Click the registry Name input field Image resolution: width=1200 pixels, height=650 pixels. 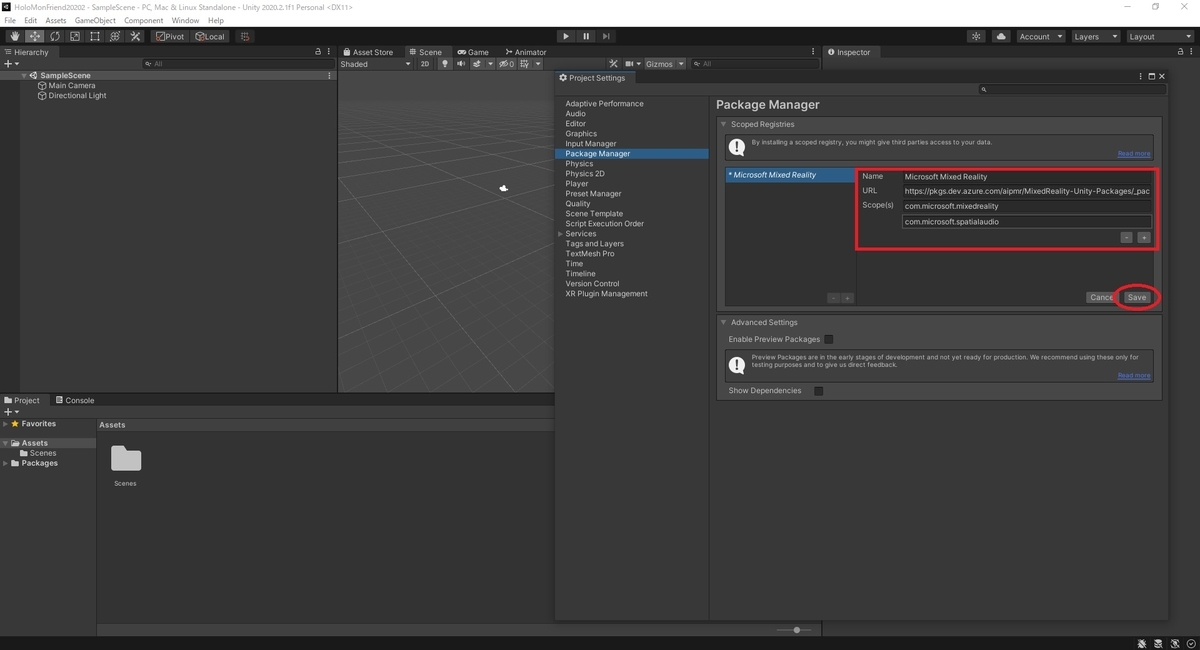pos(1027,177)
